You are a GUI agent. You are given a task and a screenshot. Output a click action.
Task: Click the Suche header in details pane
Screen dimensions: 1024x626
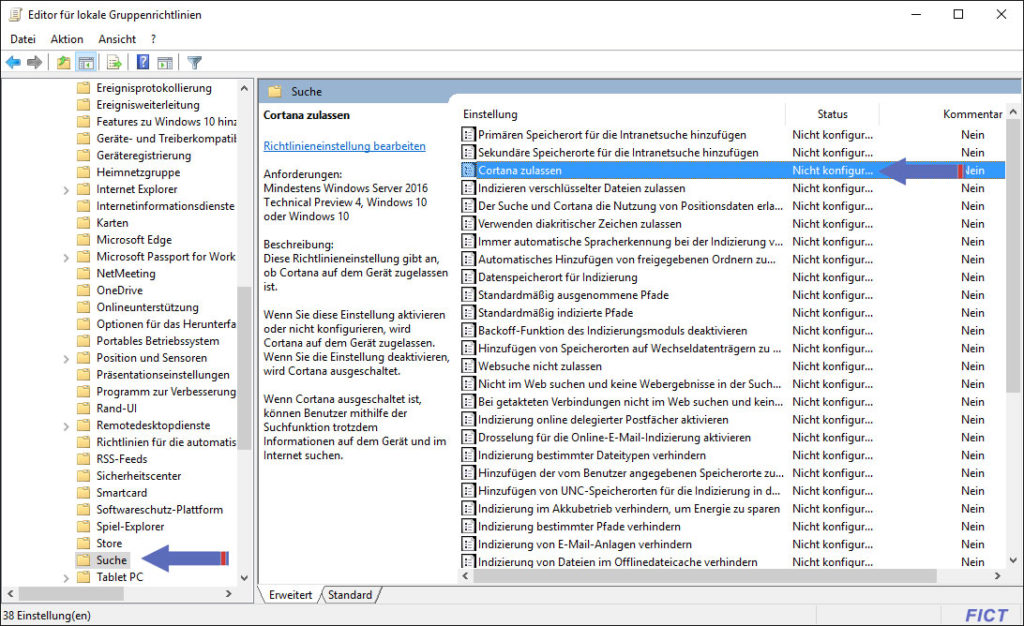click(306, 91)
